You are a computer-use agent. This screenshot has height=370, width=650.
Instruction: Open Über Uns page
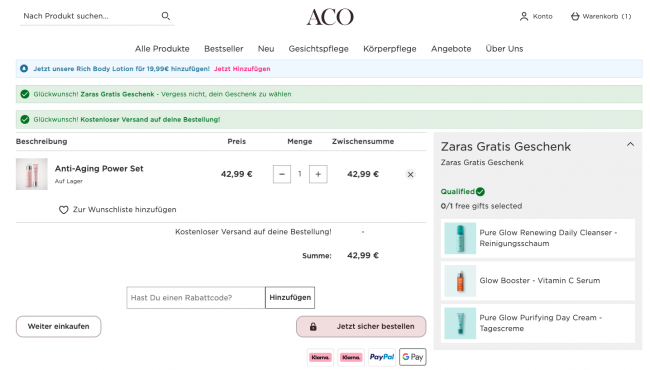(x=504, y=48)
